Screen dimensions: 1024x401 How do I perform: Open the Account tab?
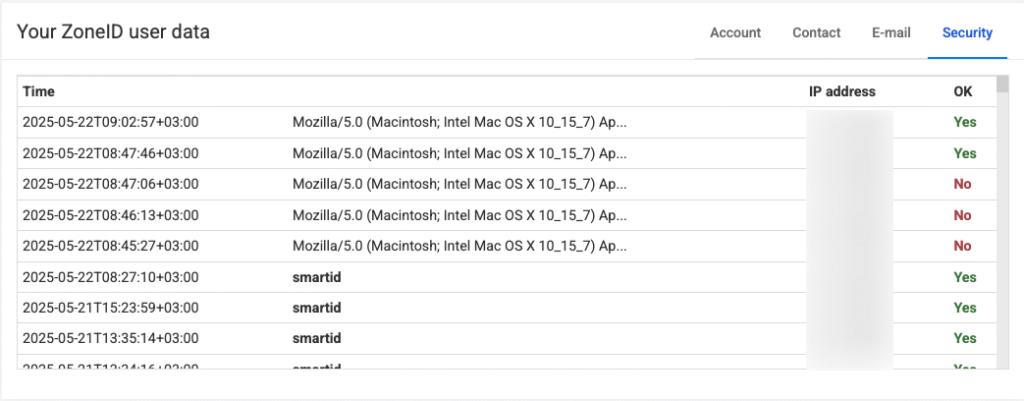click(735, 32)
